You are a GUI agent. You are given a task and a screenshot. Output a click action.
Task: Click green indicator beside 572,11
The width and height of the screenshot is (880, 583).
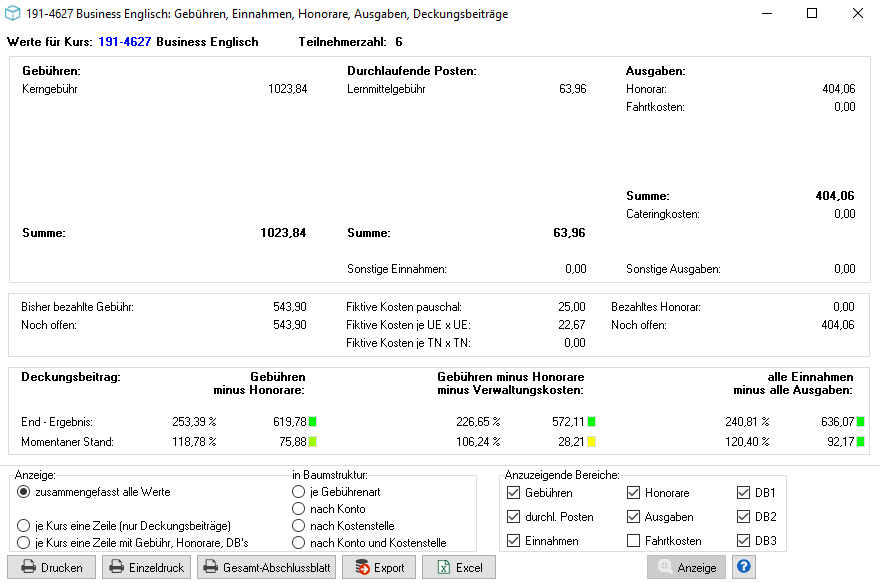(591, 421)
